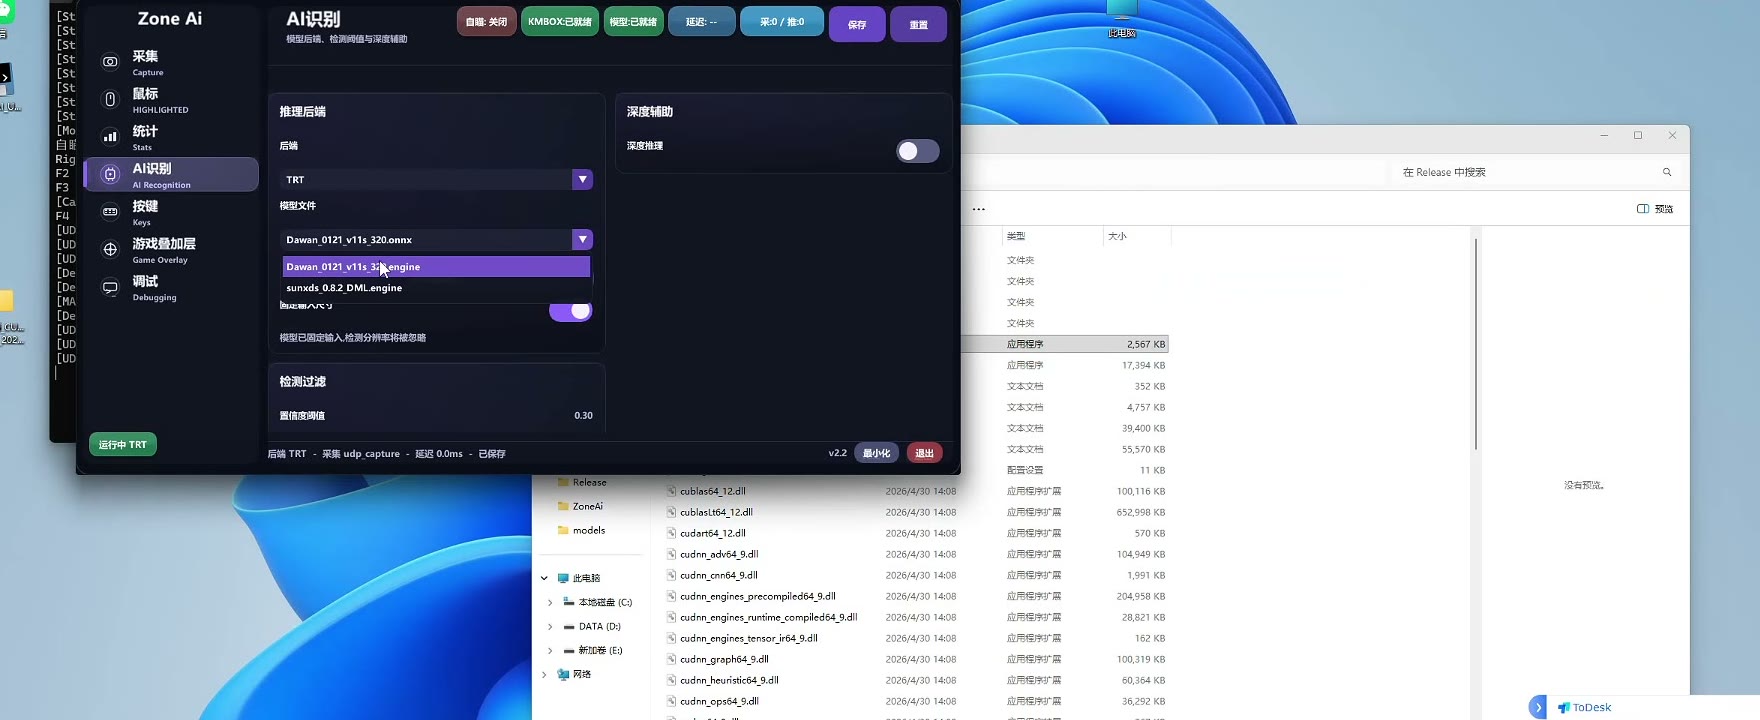Click the confidence threshold value 0.30
This screenshot has width=1760, height=720.
tap(583, 415)
